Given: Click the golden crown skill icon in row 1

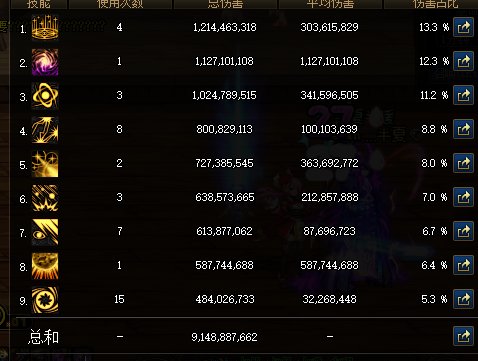Looking at the screenshot, I should tap(45, 27).
